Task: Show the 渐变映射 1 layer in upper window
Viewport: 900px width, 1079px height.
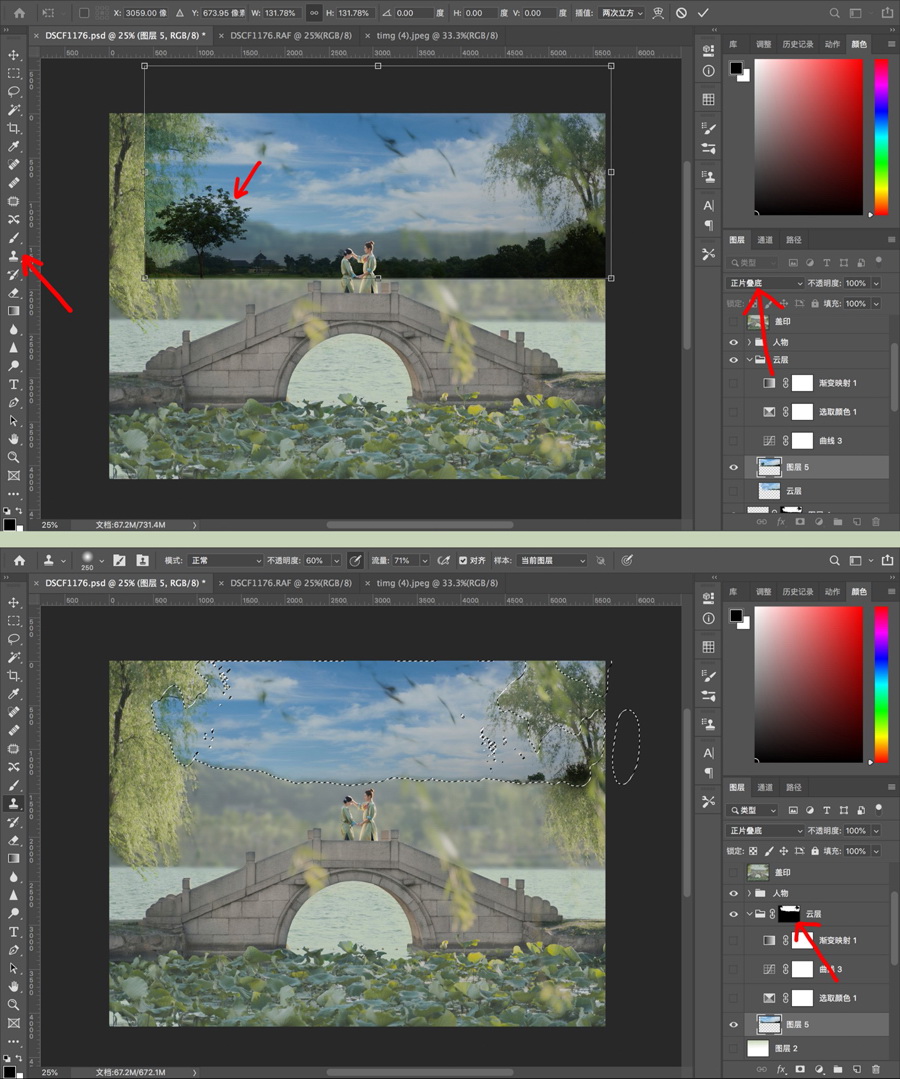Action: tap(733, 383)
